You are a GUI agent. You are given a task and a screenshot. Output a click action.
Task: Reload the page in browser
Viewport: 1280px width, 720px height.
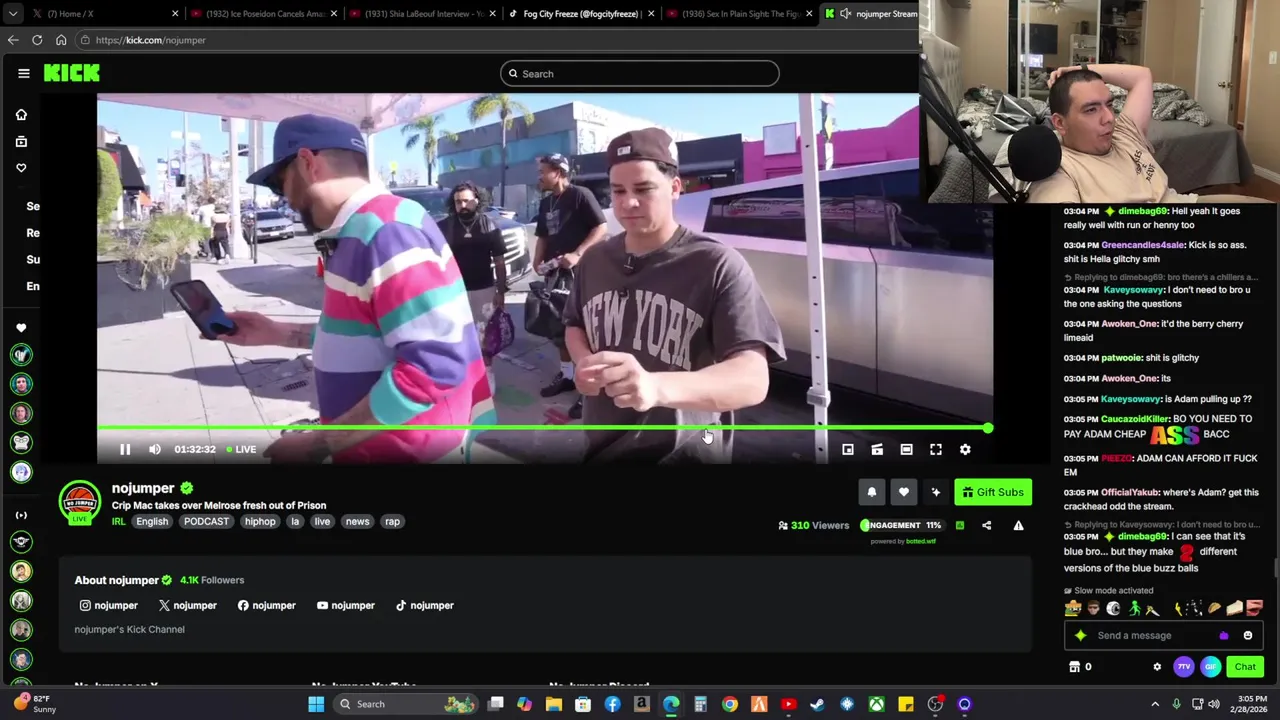(37, 40)
